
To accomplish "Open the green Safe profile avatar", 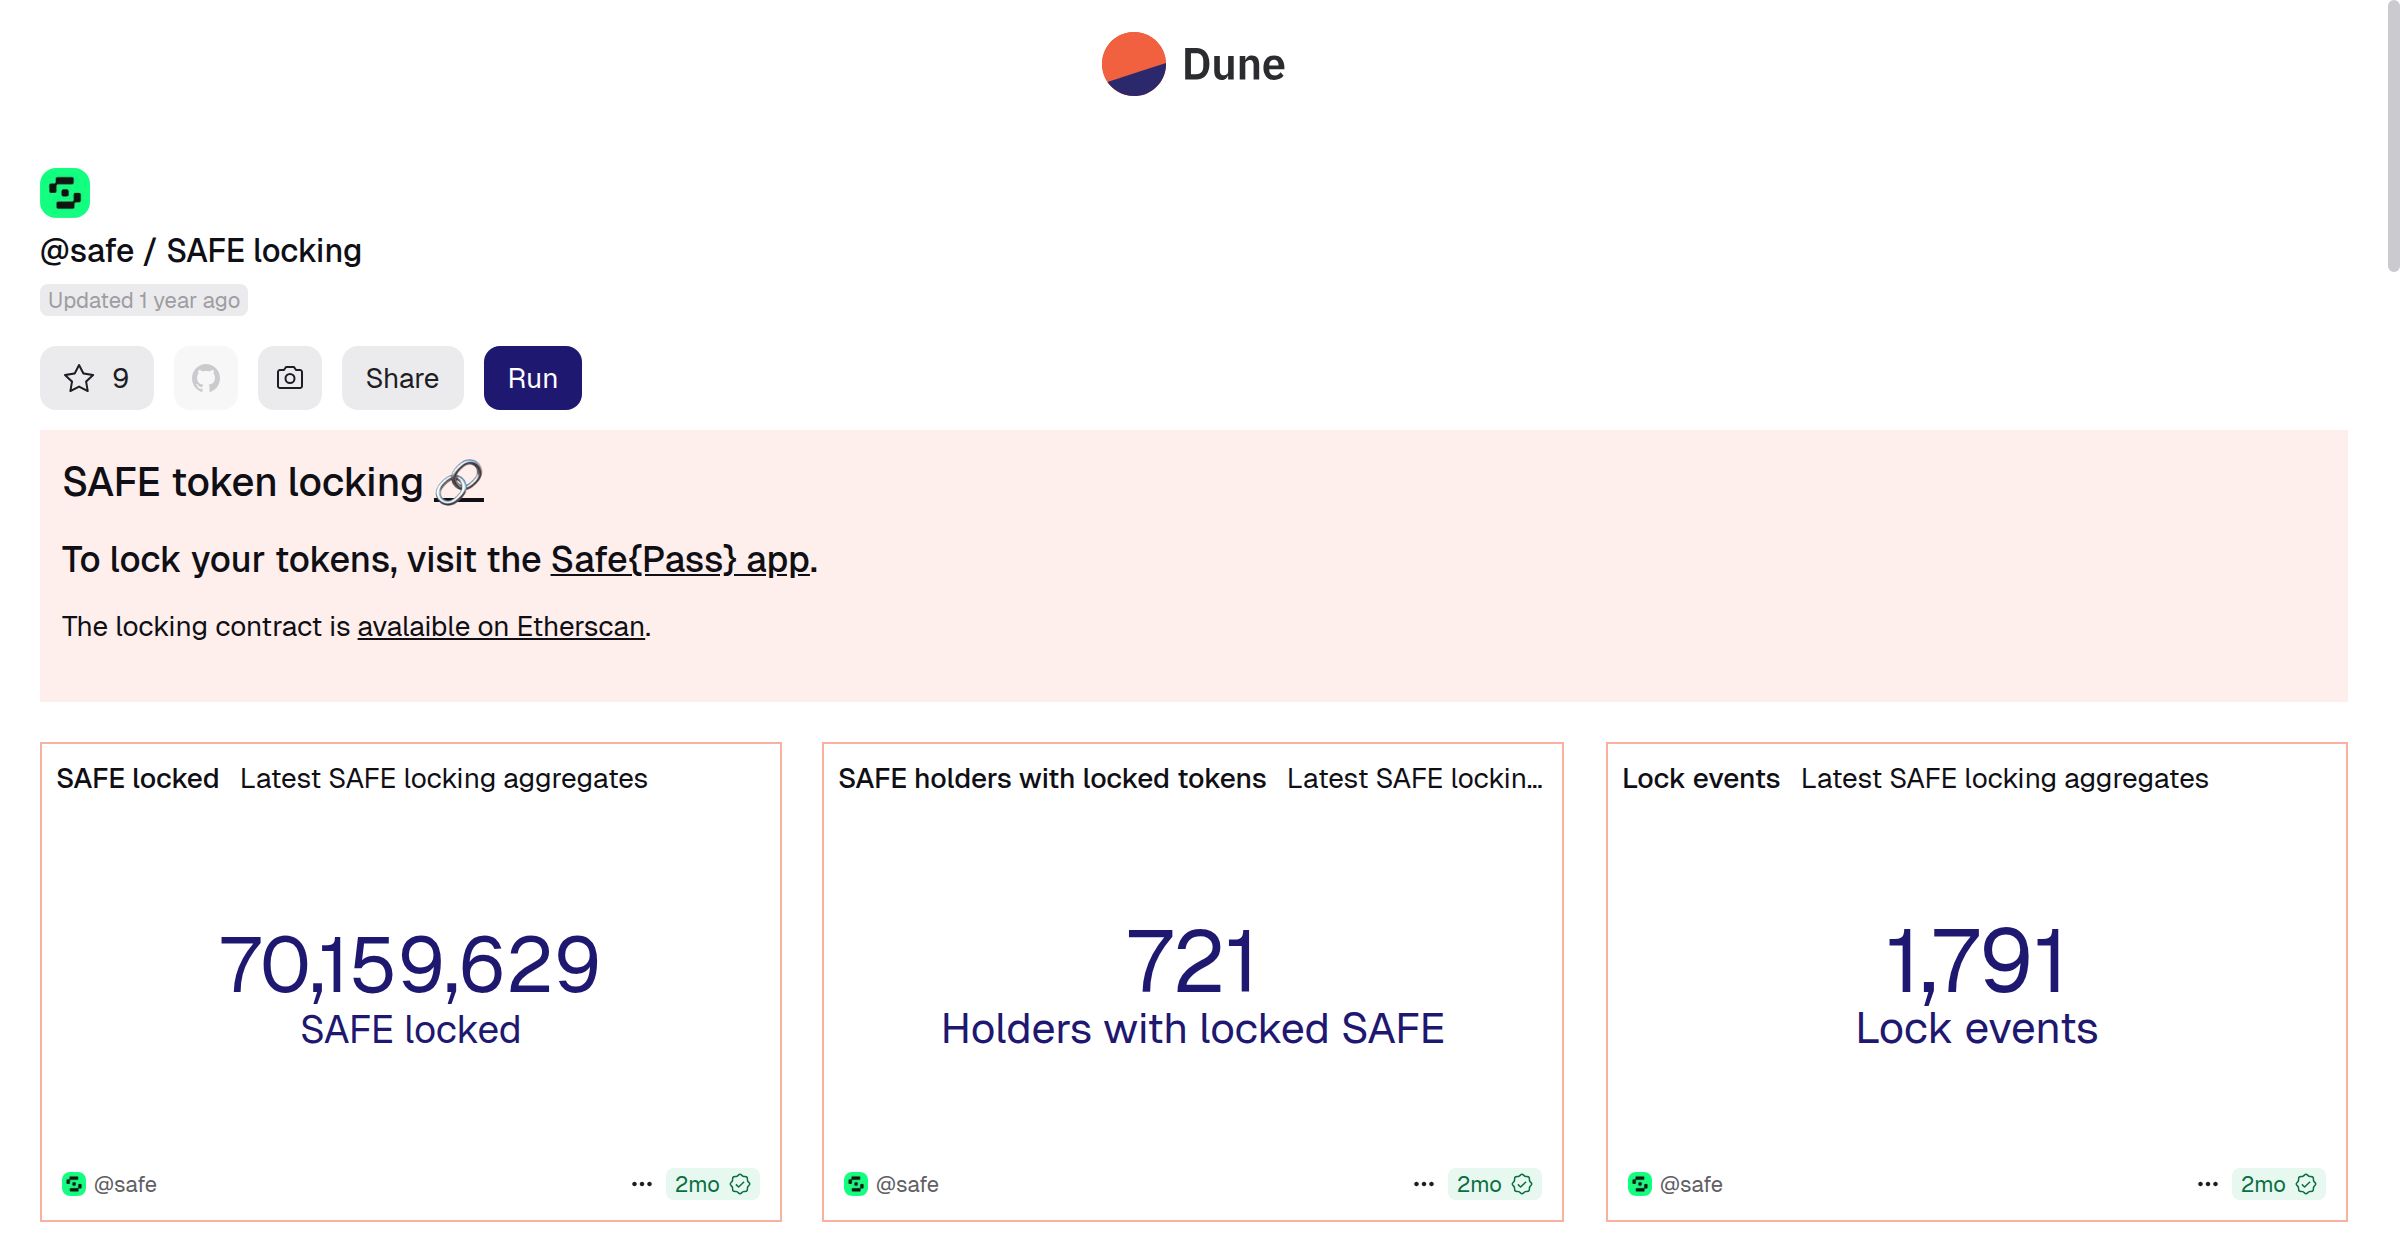I will pyautogui.click(x=65, y=193).
